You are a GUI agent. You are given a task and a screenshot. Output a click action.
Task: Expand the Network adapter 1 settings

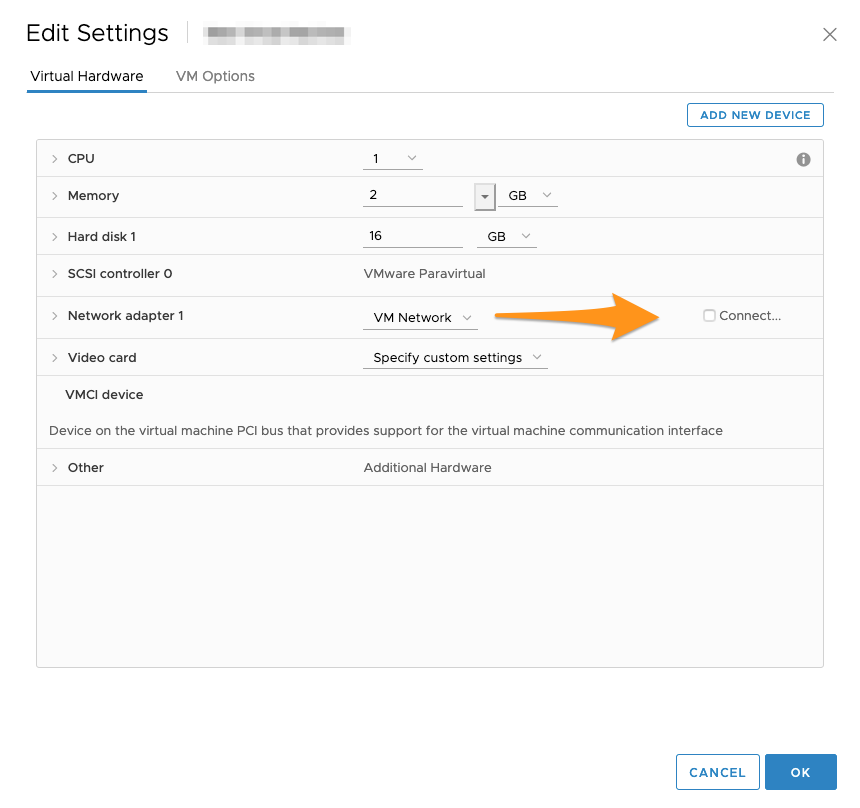tap(53, 315)
